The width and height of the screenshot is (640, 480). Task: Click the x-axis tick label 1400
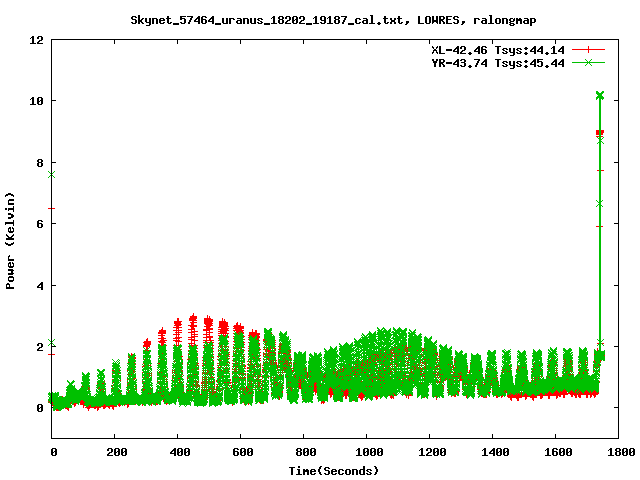click(x=495, y=452)
